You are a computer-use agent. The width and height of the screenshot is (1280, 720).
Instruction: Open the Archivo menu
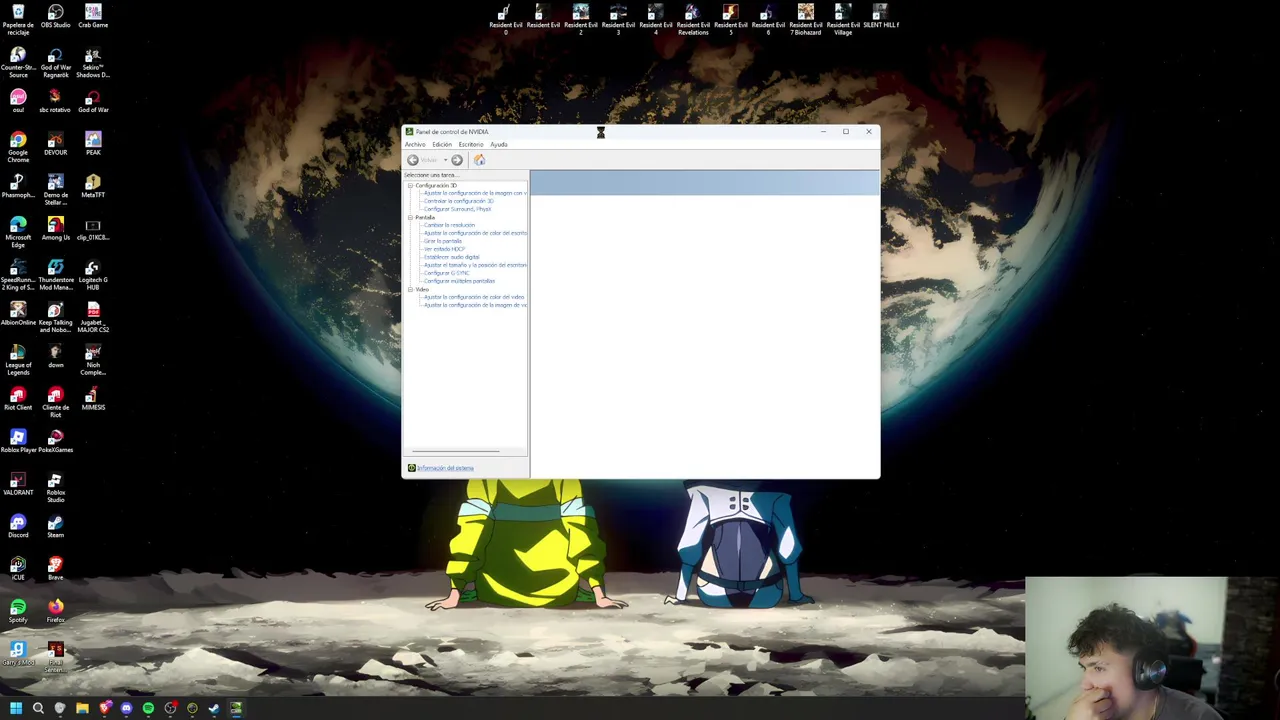415,144
